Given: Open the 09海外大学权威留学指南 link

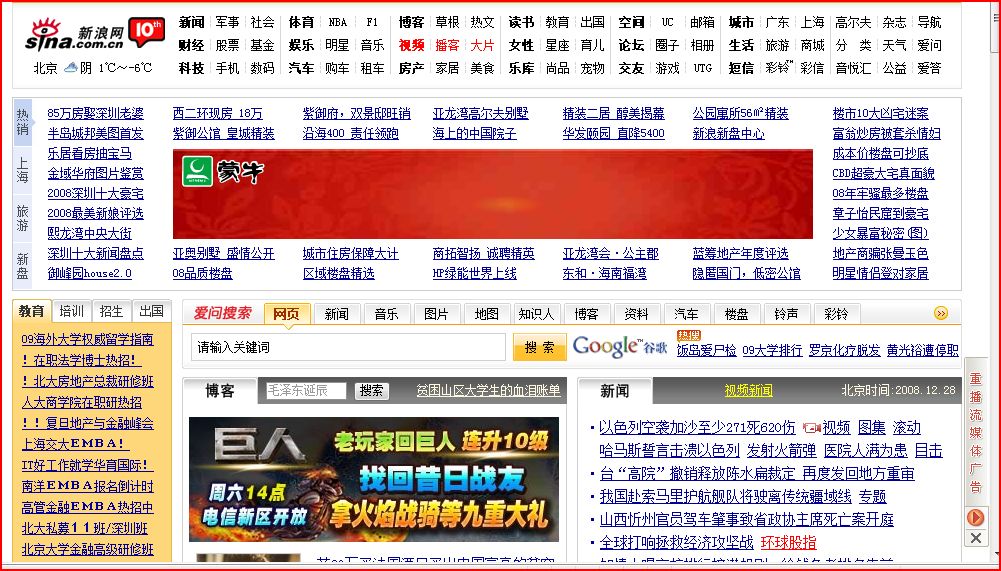Looking at the screenshot, I should pyautogui.click(x=87, y=339).
